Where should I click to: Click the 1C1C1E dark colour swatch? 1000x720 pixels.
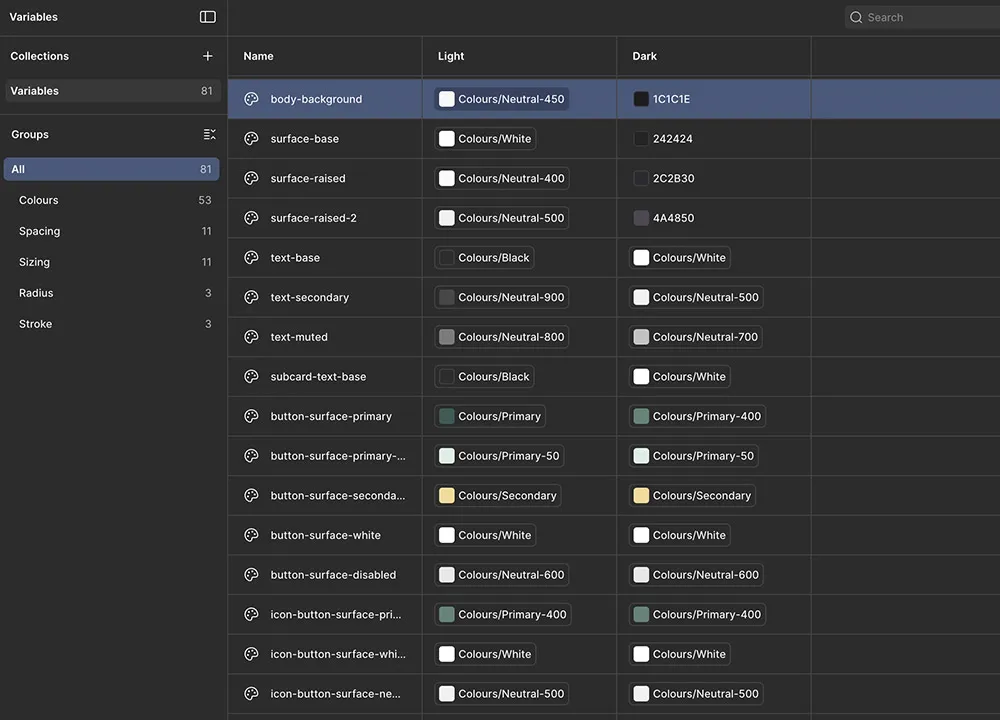[641, 99]
